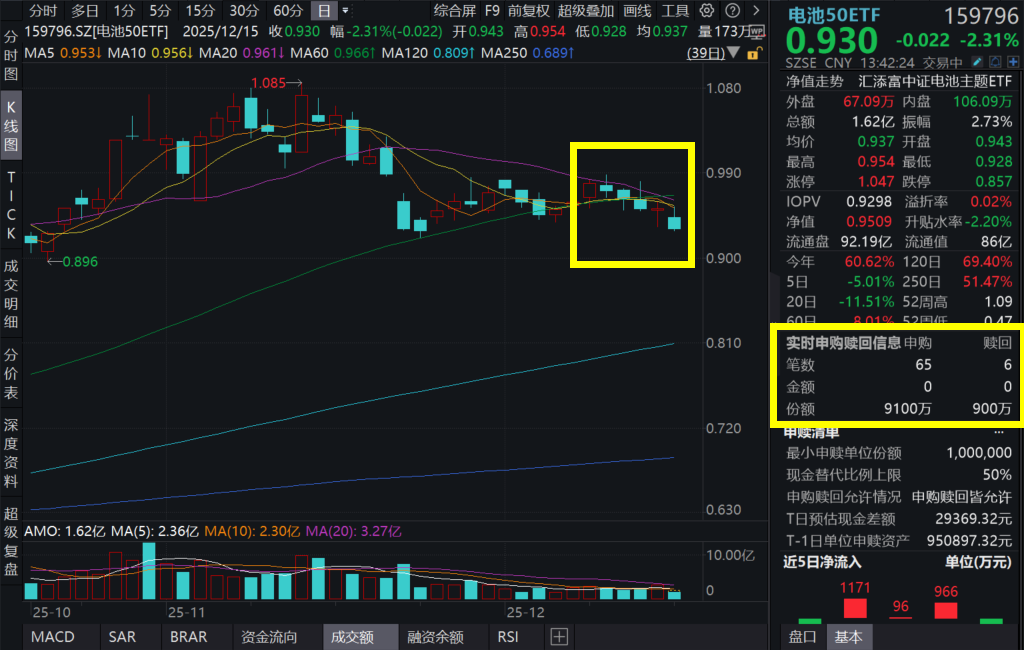Open 成交明细 in left sidebar
1024x650 pixels.
12,294
